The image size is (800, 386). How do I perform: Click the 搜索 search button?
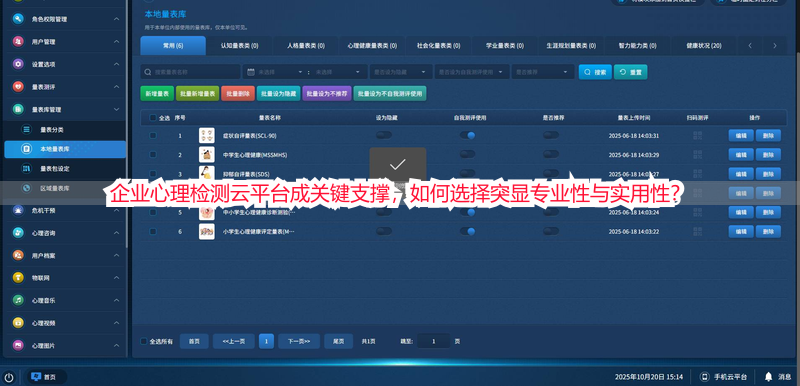[595, 72]
